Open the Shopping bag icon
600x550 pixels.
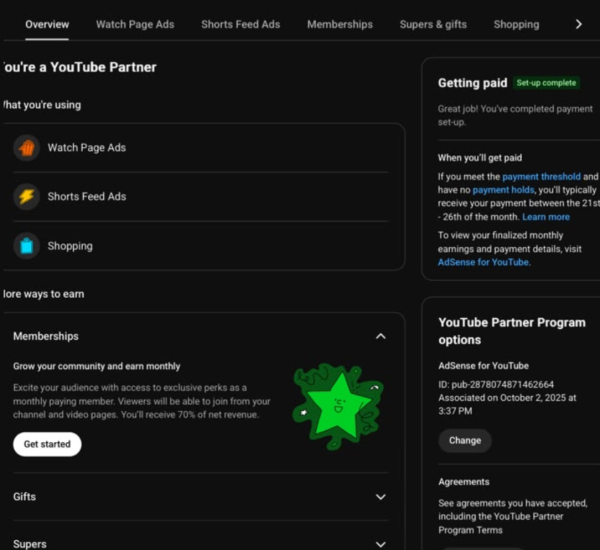[x=26, y=246]
